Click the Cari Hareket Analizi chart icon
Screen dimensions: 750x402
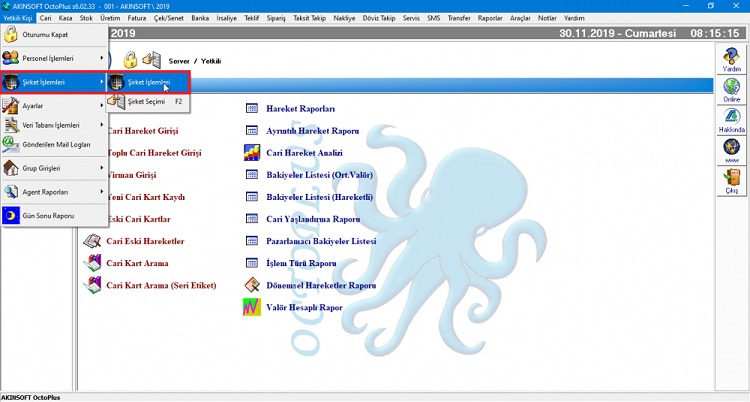[252, 153]
